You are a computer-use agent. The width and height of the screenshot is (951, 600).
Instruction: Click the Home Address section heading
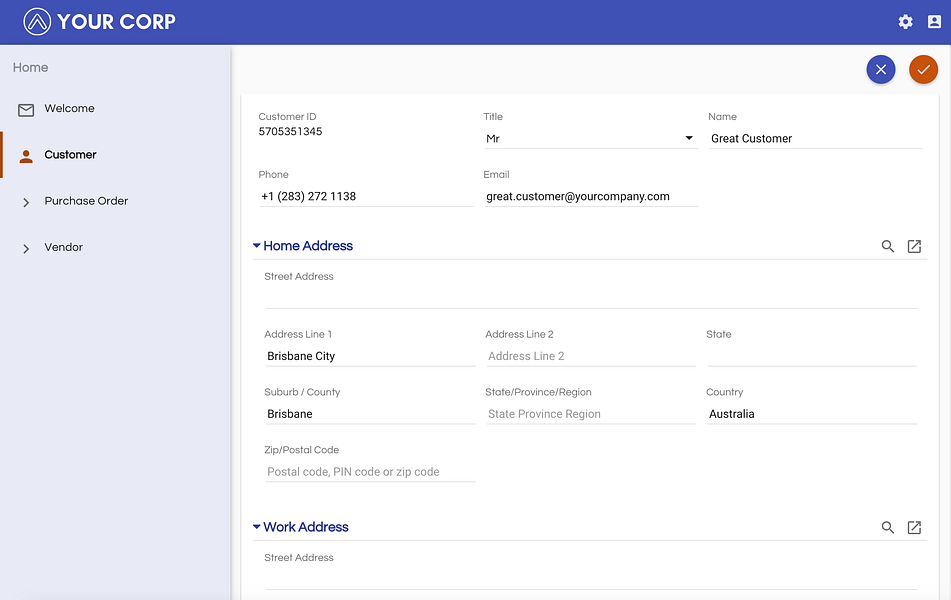307,246
